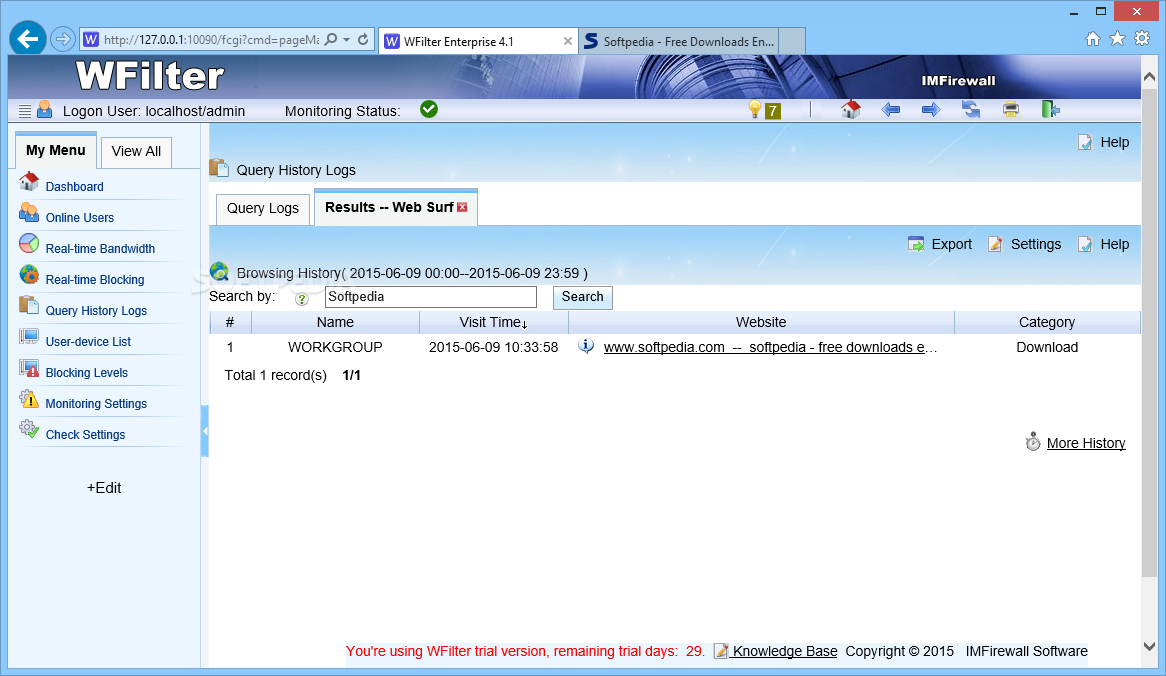This screenshot has width=1166, height=676.
Task: Sort by the Name column header
Action: (335, 322)
